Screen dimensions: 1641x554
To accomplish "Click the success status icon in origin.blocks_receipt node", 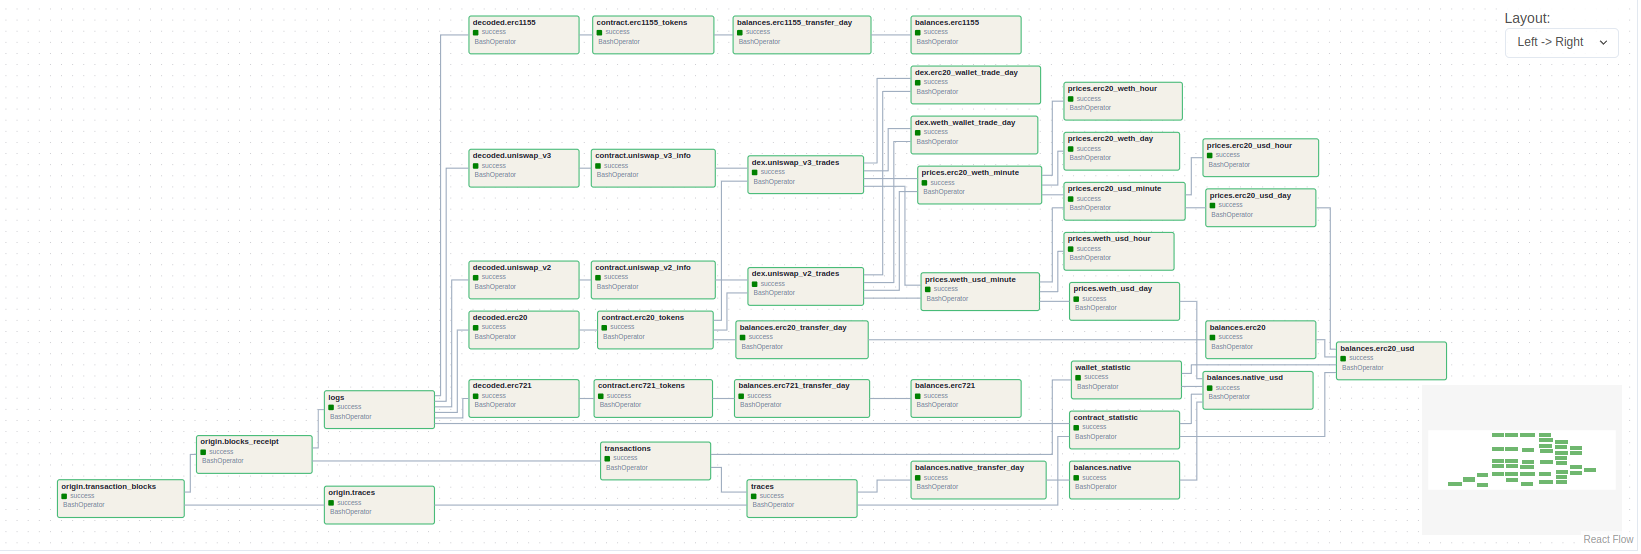I will tap(204, 452).
